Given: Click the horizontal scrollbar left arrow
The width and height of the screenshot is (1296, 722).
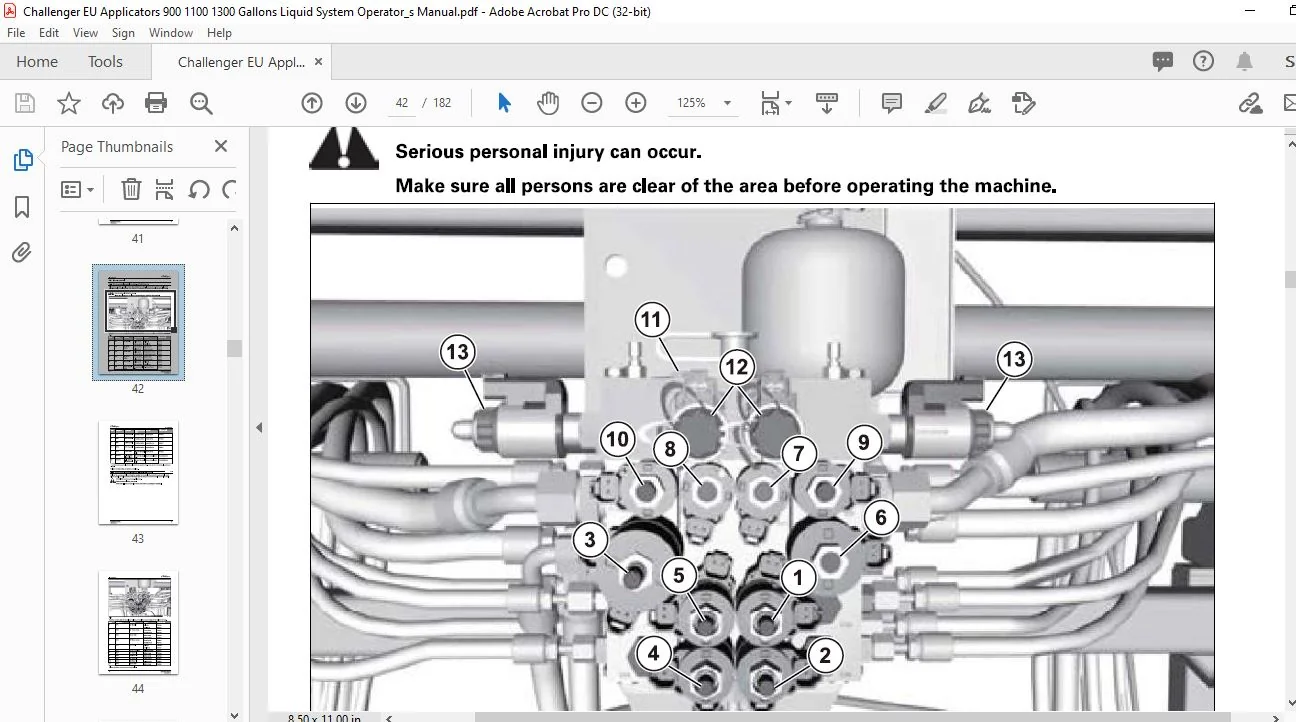Looking at the screenshot, I should pos(391,717).
